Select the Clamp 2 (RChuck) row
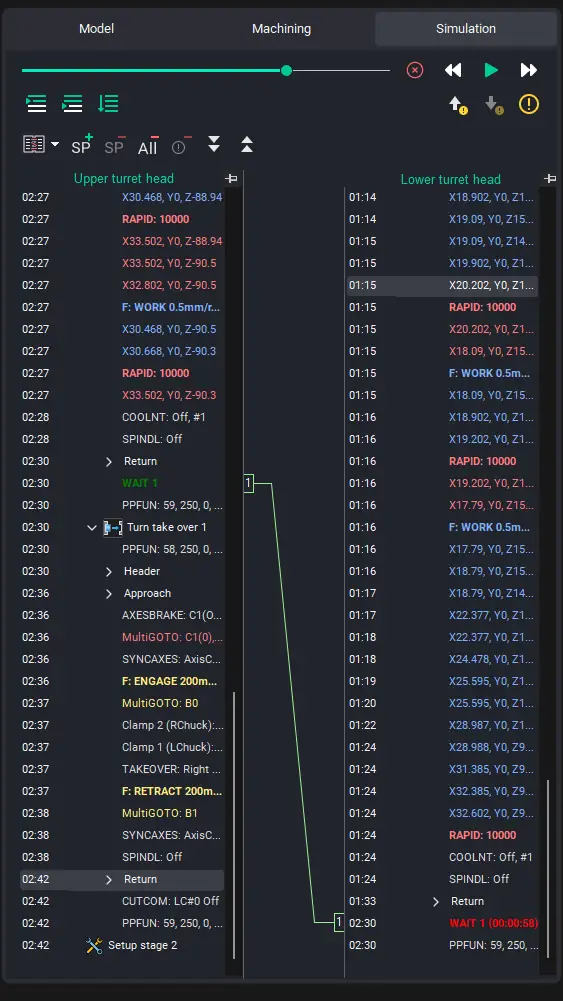The image size is (563, 1001). click(x=122, y=725)
